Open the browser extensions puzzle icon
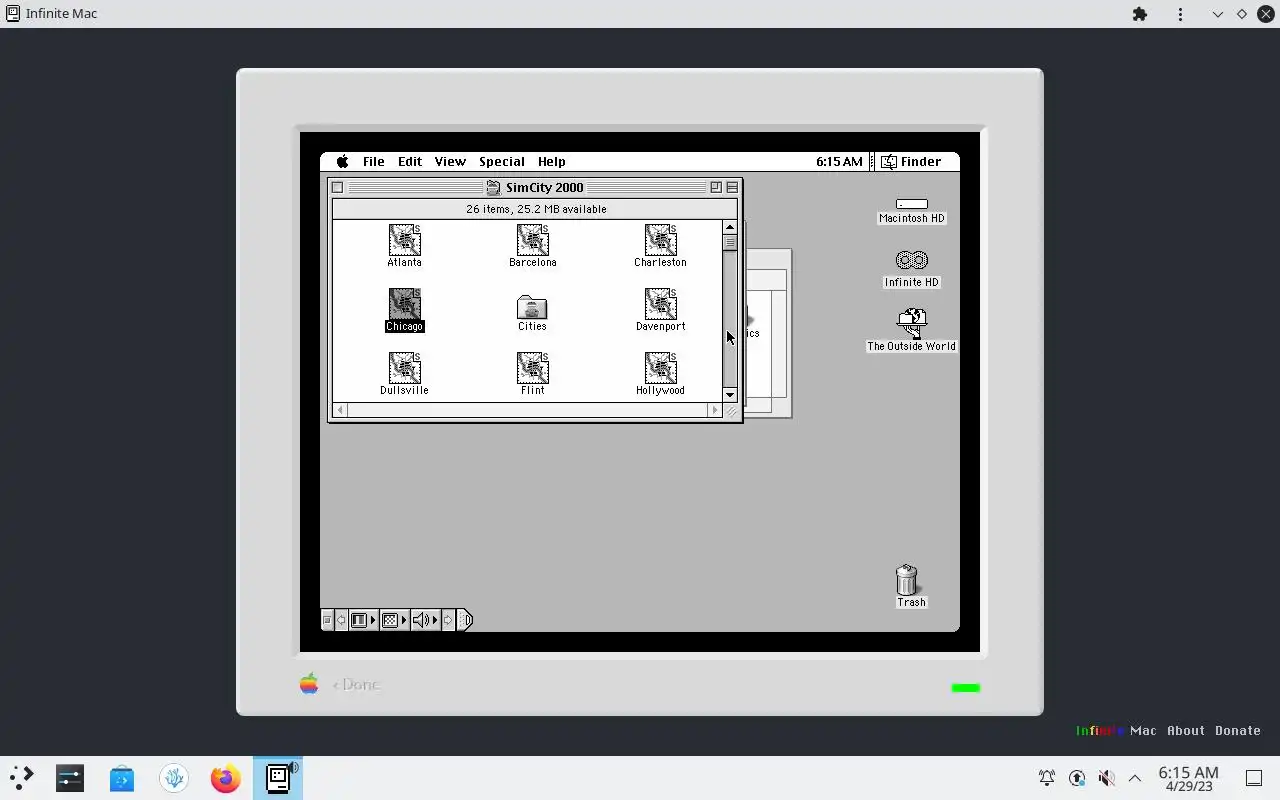Image resolution: width=1280 pixels, height=800 pixels. tap(1140, 14)
